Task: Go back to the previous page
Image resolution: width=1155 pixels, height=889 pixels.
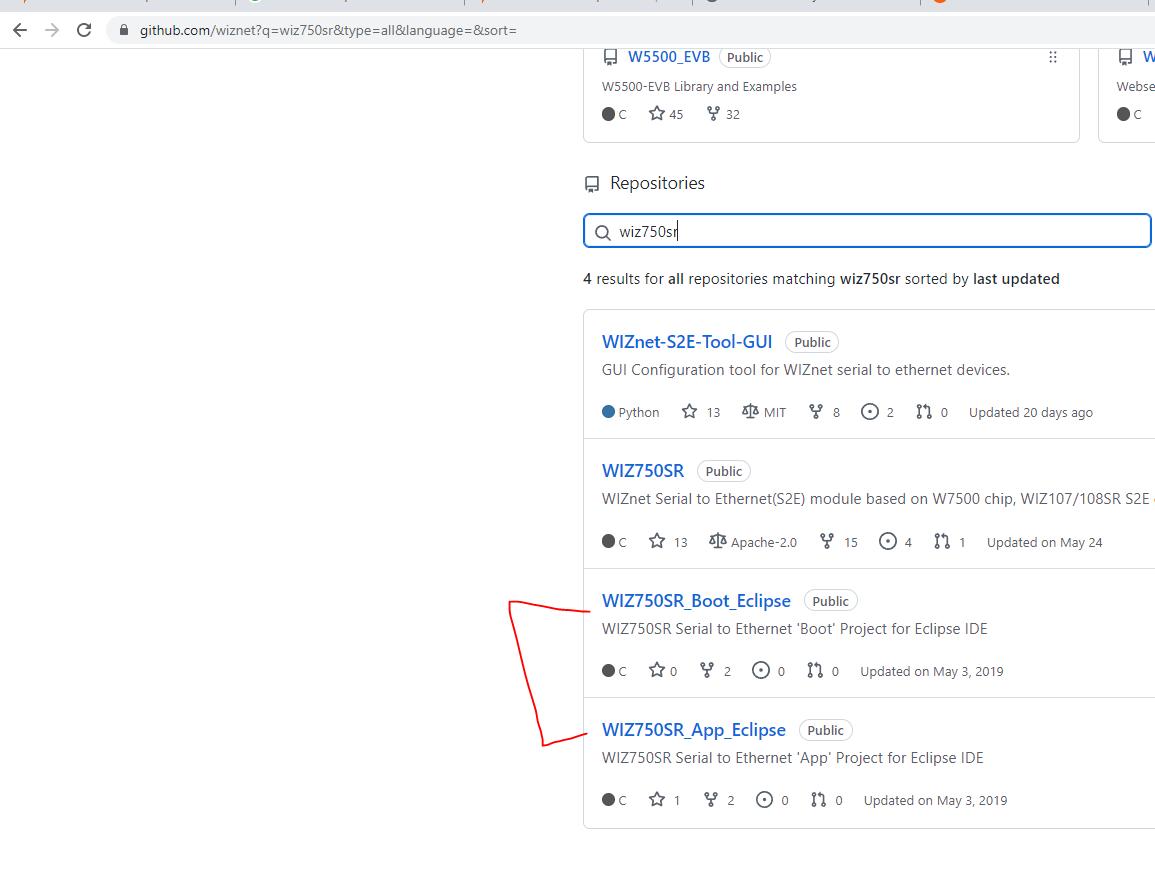Action: (20, 30)
